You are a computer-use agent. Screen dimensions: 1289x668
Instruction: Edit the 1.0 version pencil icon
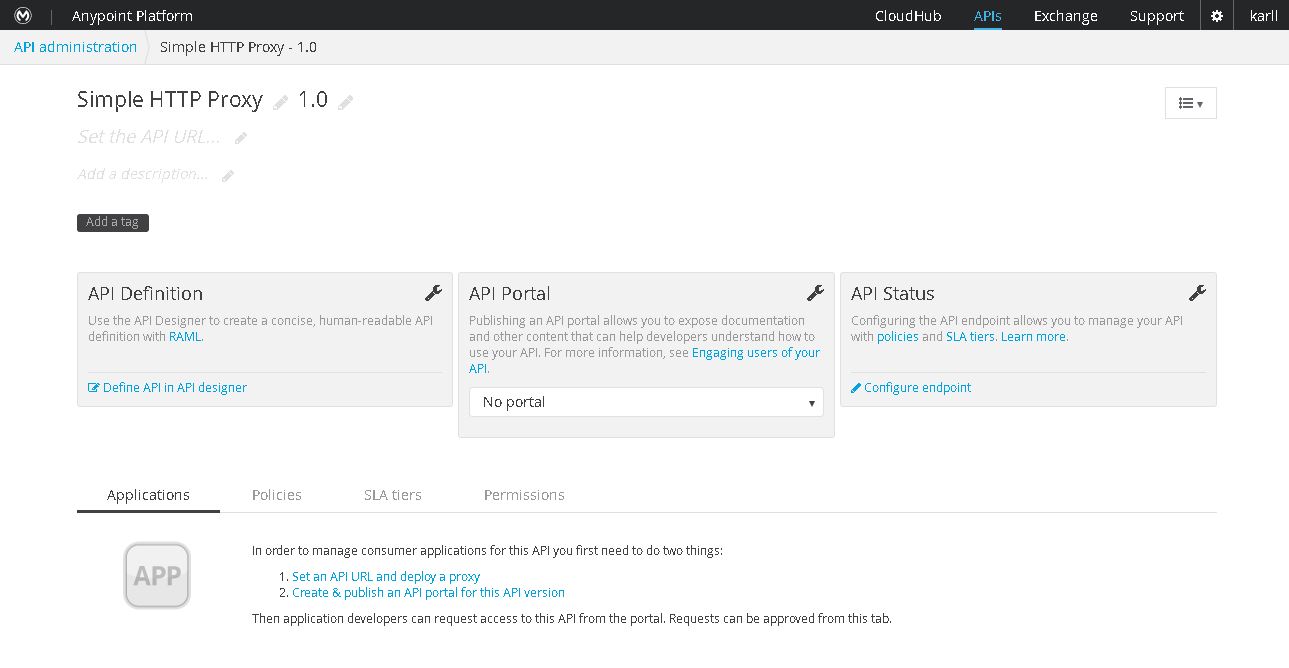pyautogui.click(x=346, y=102)
